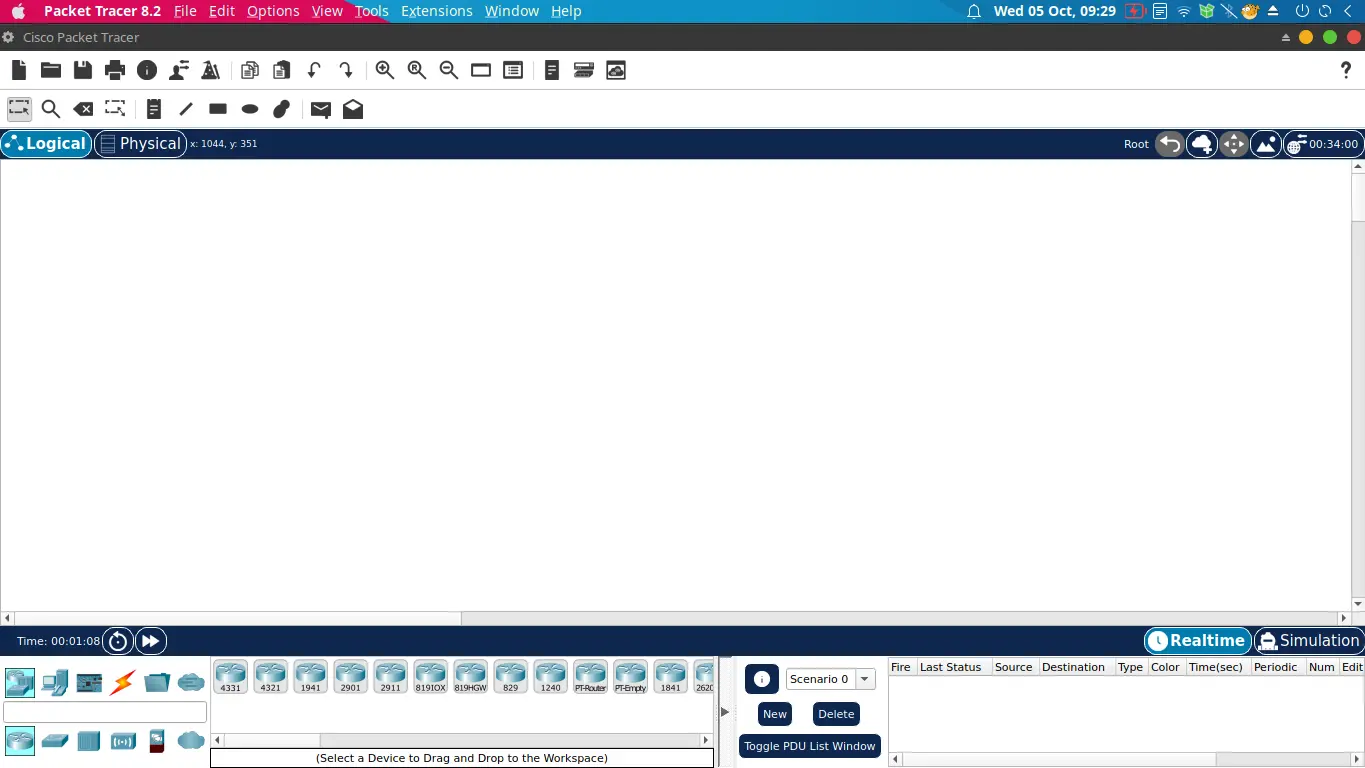Open macOS notification bell in menu bar
Image resolution: width=1365 pixels, height=768 pixels.
[974, 11]
